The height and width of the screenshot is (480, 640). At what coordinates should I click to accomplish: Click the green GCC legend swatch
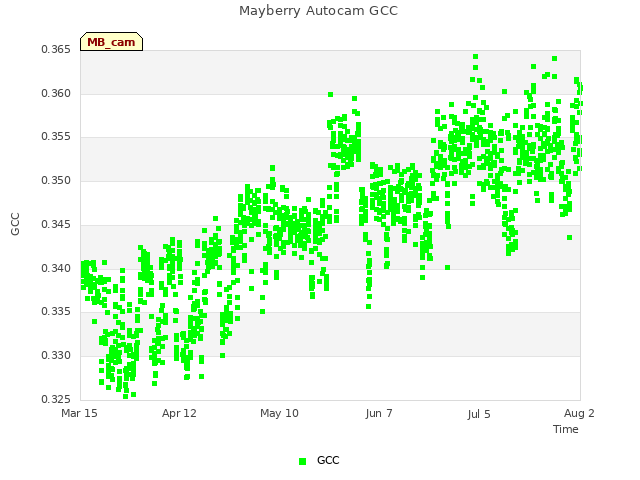302,461
